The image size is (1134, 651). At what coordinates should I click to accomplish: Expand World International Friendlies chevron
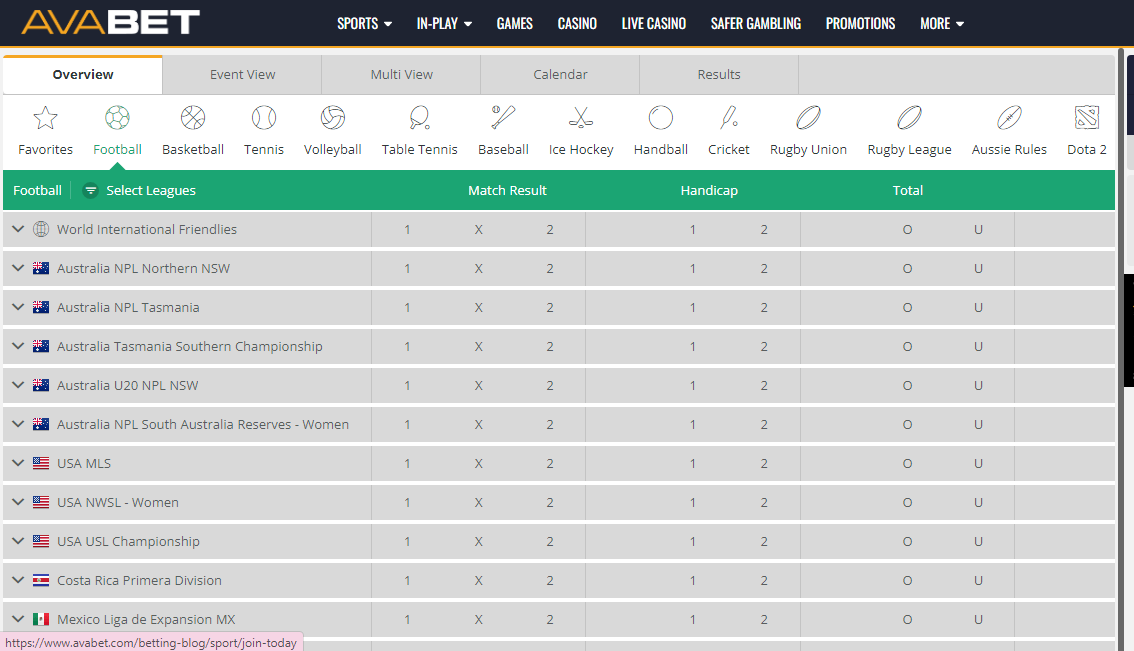[x=18, y=229]
